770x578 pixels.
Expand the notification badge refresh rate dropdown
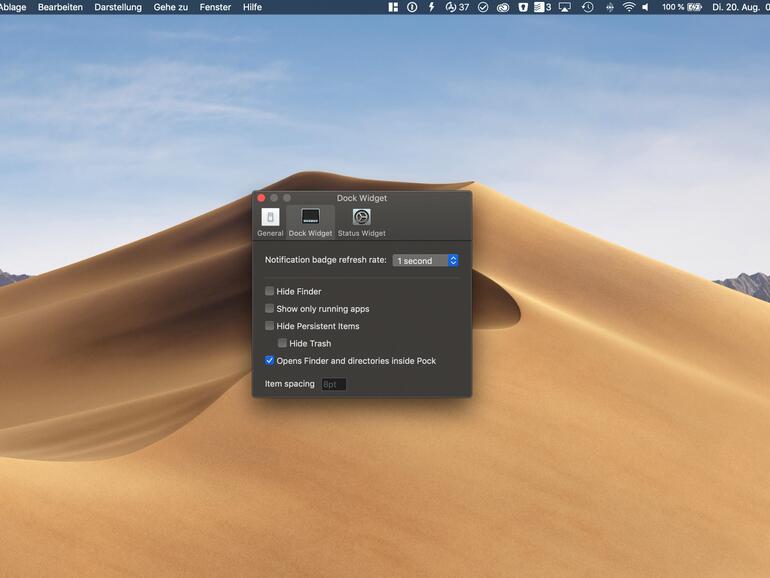pyautogui.click(x=425, y=261)
